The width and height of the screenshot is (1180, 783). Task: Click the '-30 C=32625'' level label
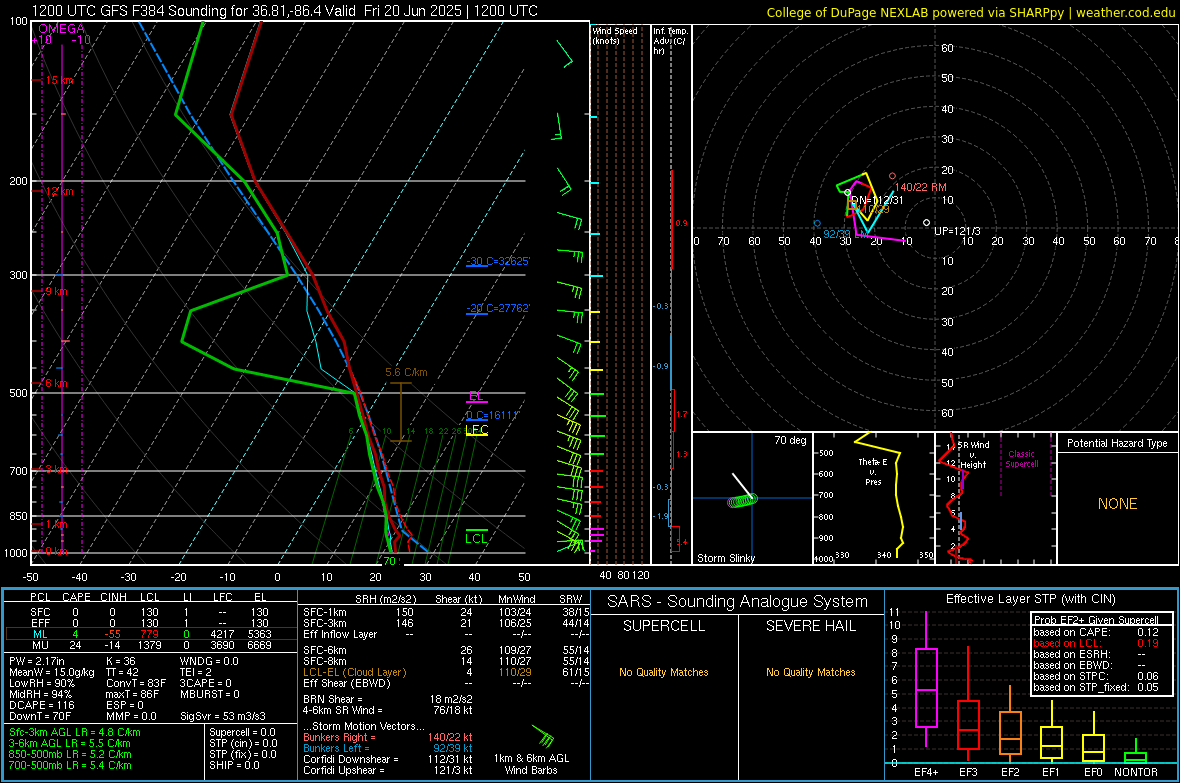pos(498,261)
